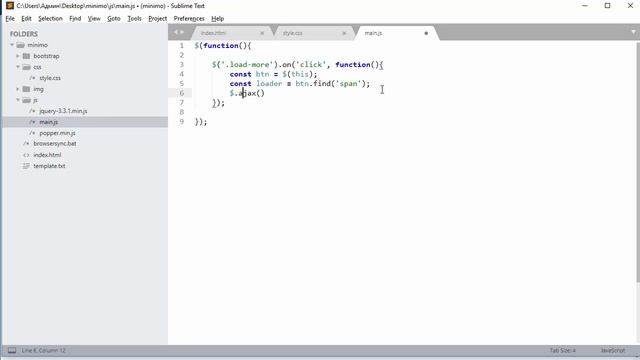The height and width of the screenshot is (360, 640).
Task: Open style.css in the sidebar
Action: coord(50,78)
